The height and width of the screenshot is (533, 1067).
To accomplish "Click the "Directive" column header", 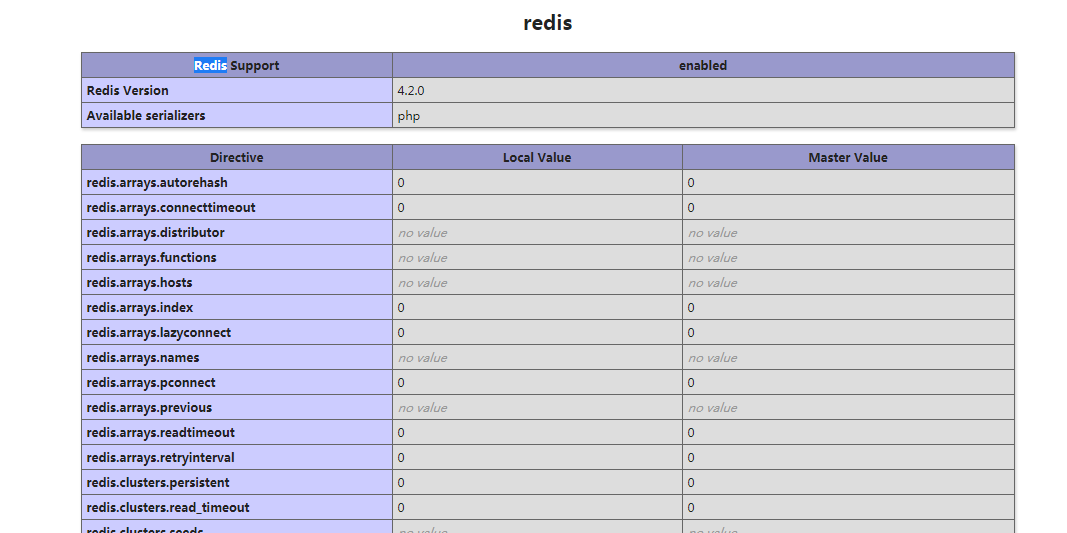I will [x=237, y=157].
